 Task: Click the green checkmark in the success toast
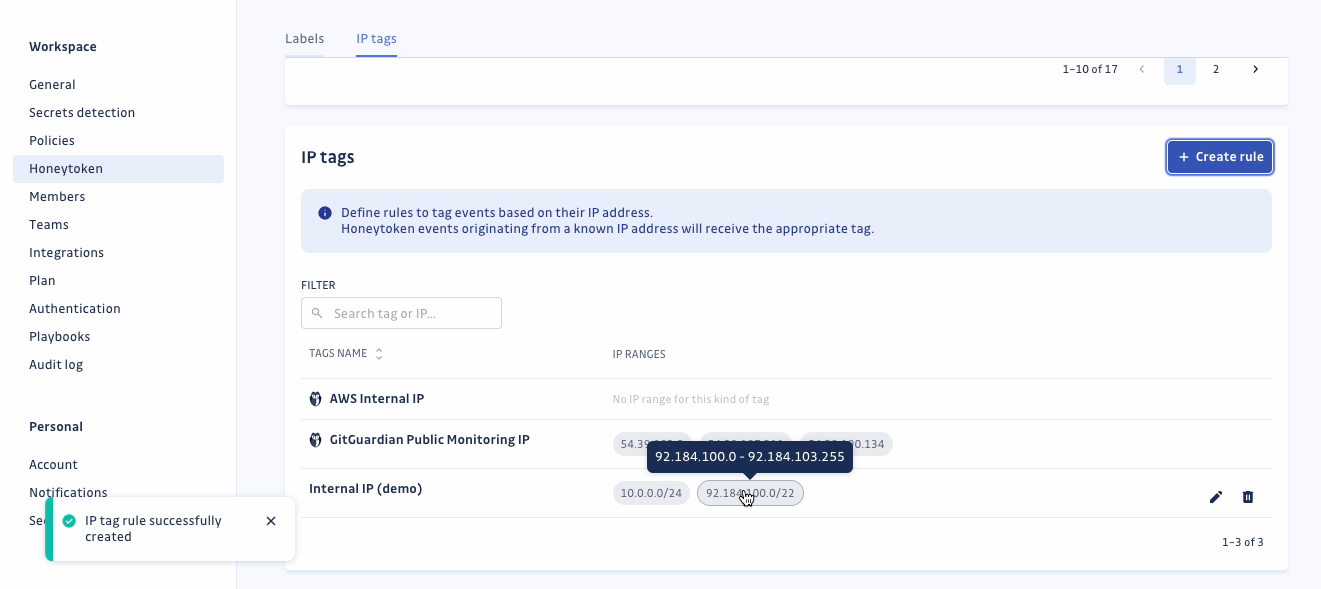68,520
